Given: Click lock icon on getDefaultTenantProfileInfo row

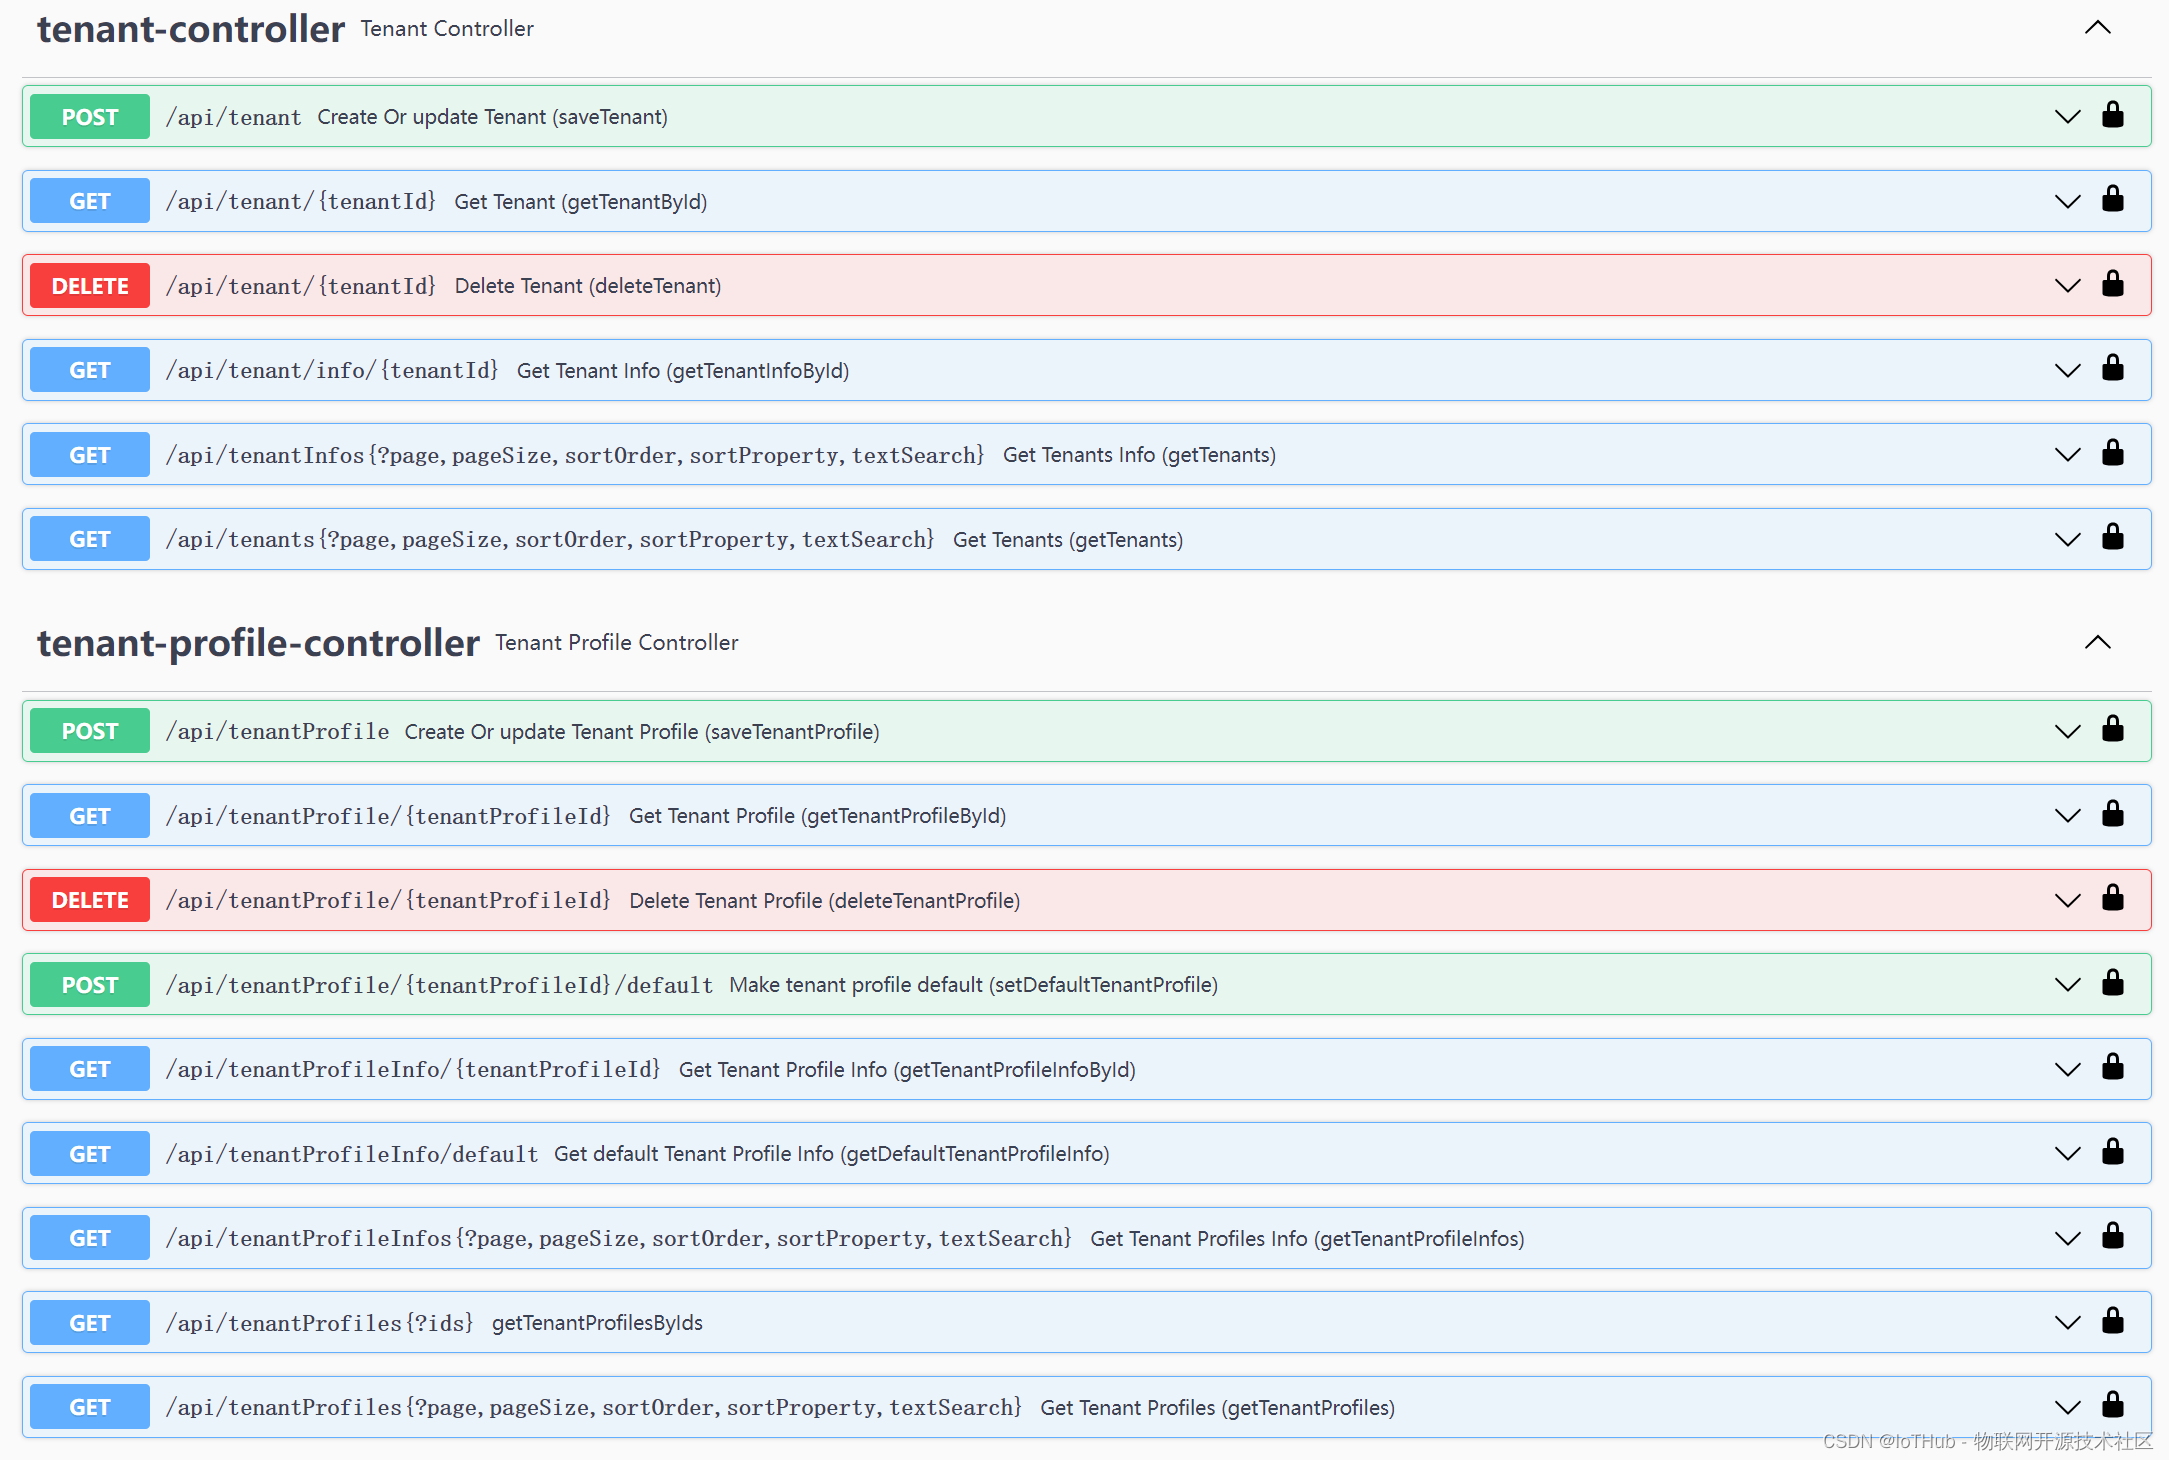Looking at the screenshot, I should coord(2112,1152).
